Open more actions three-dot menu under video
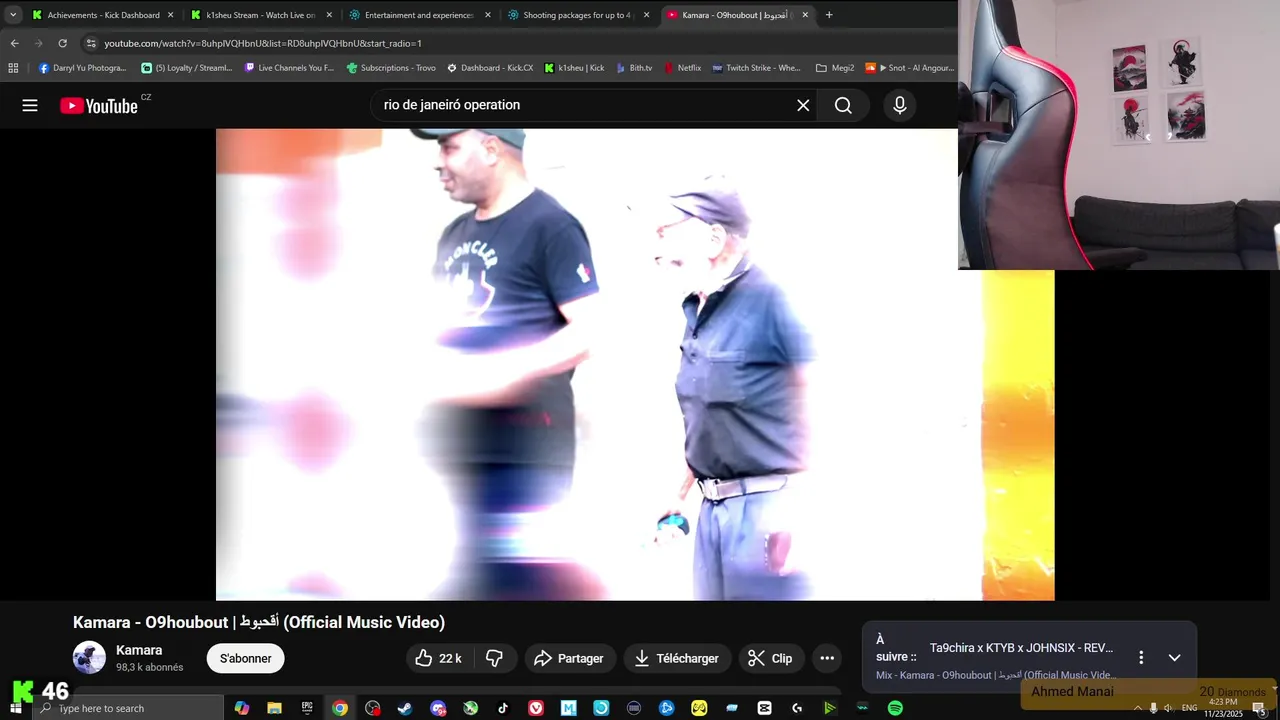The height and width of the screenshot is (720, 1280). click(x=827, y=658)
